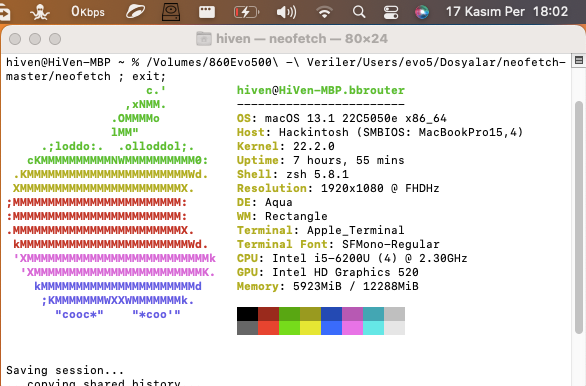The height and width of the screenshot is (386, 586).
Task: Click the WM 'Rectangle' text
Action: click(x=296, y=216)
